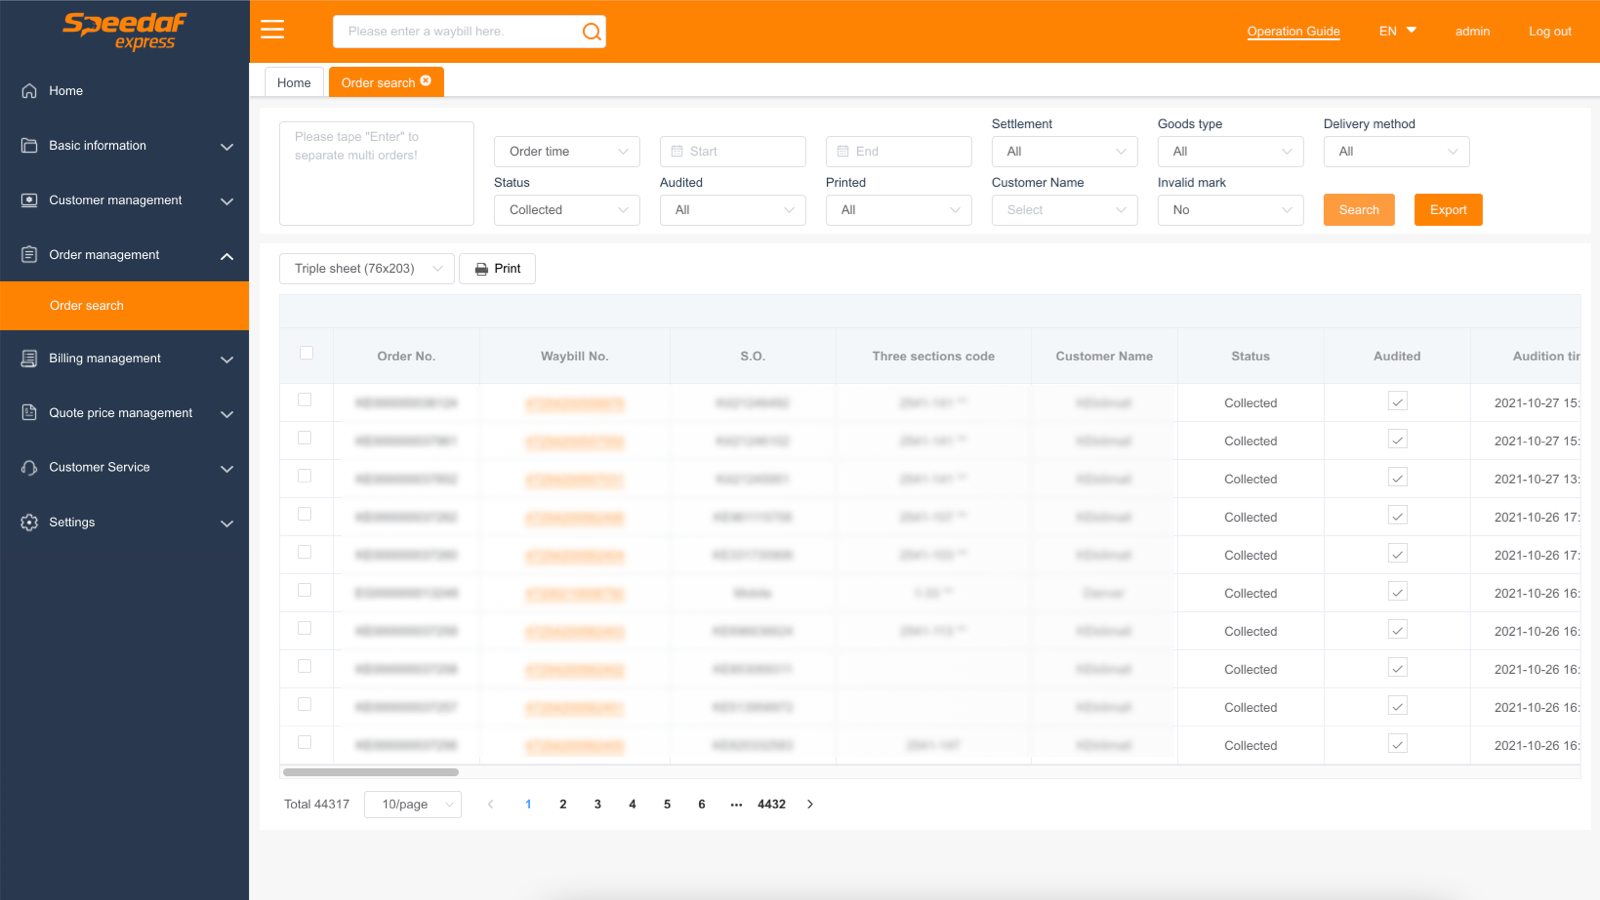Click the pagination ellipsis jump icon
This screenshot has height=900, width=1600.
736,804
